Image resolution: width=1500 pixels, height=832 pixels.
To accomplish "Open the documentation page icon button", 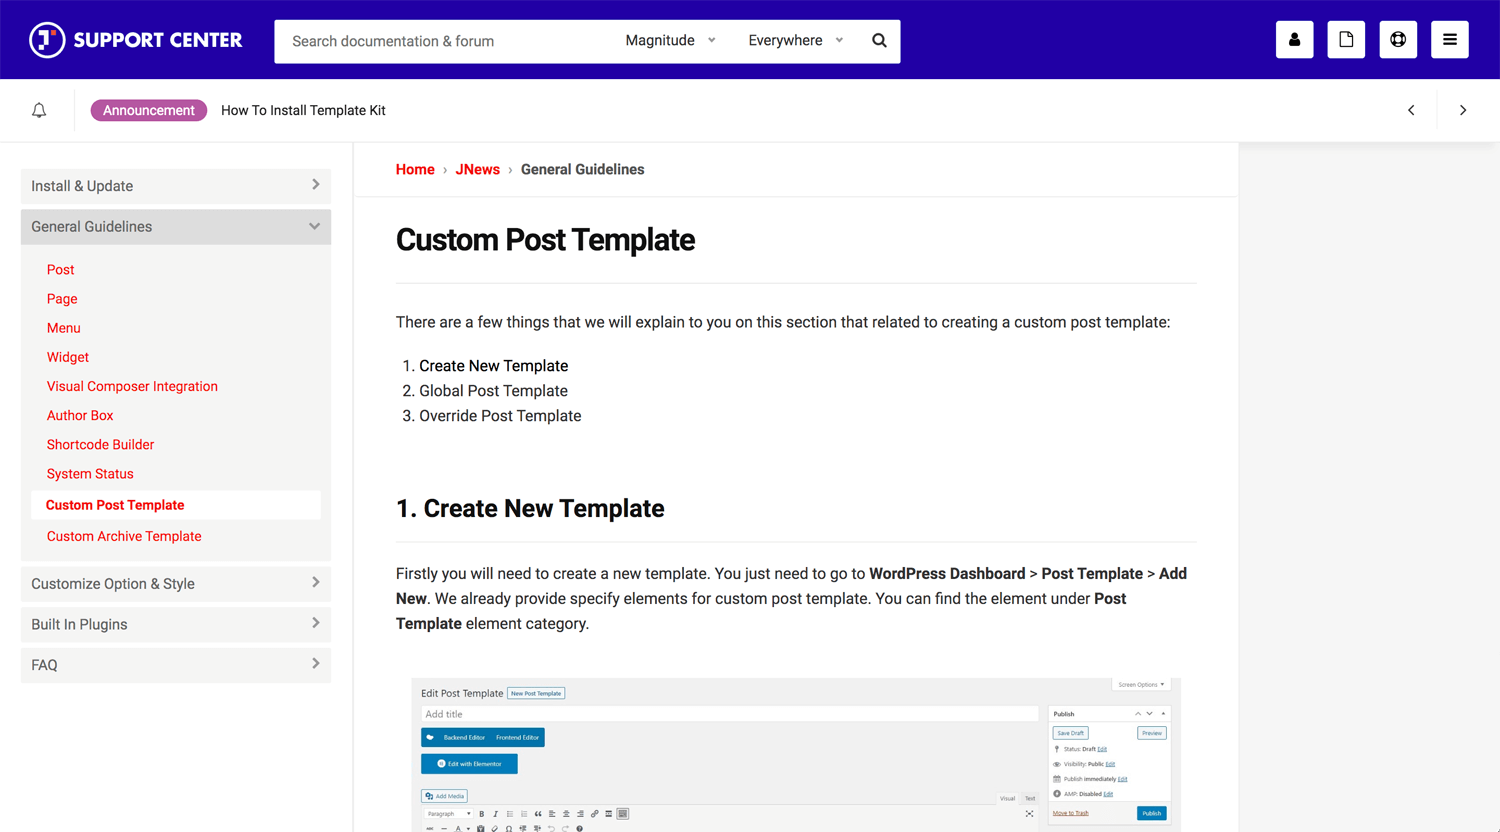I will (x=1346, y=40).
